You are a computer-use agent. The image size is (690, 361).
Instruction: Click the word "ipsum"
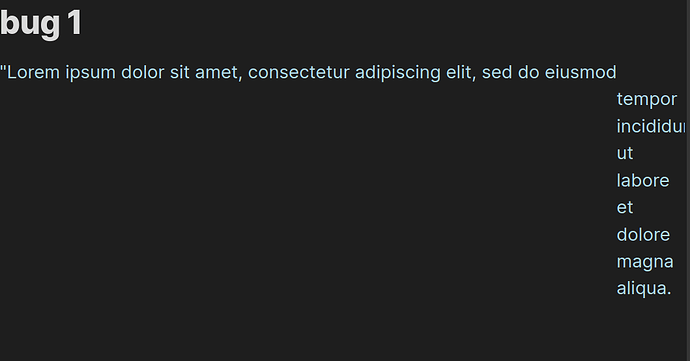click(x=91, y=73)
